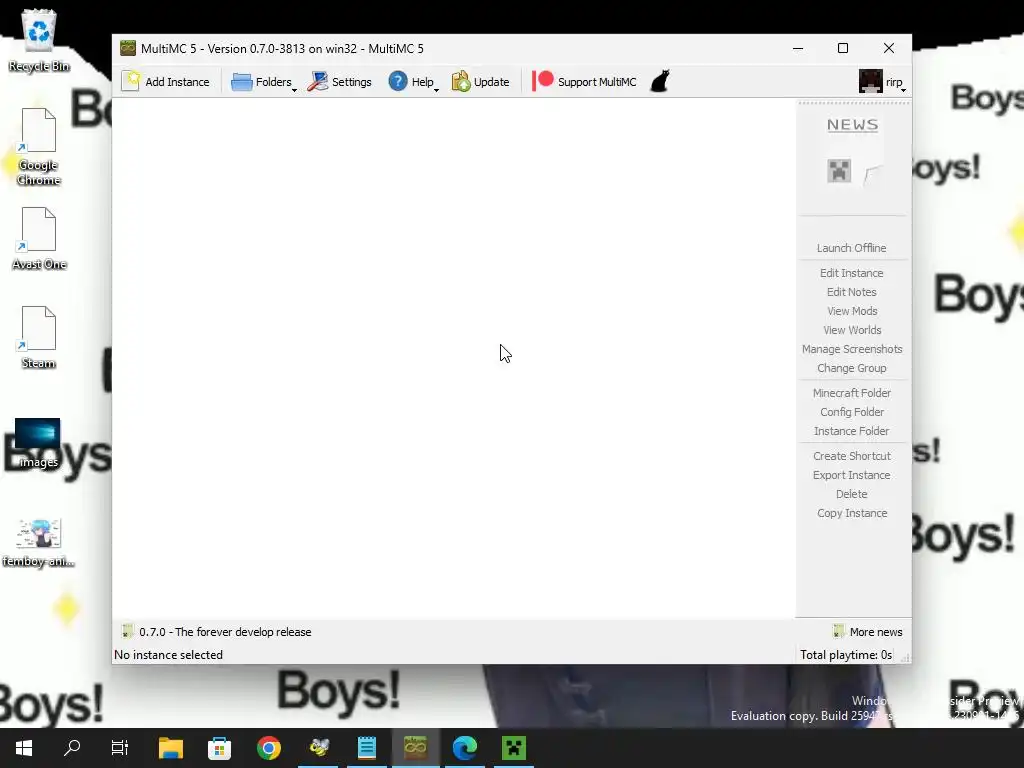Click Export Instance in the side panel
Viewport: 1024px width, 768px height.
[x=851, y=475]
